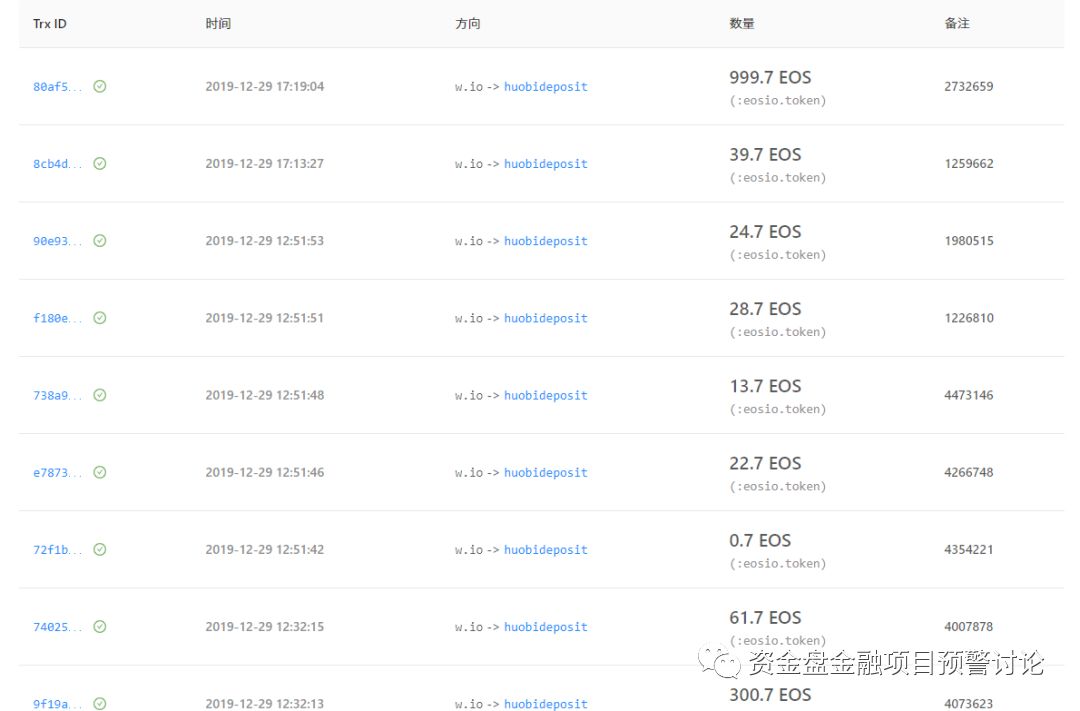Open huobideposit account in 12:51:48 row

coord(546,395)
